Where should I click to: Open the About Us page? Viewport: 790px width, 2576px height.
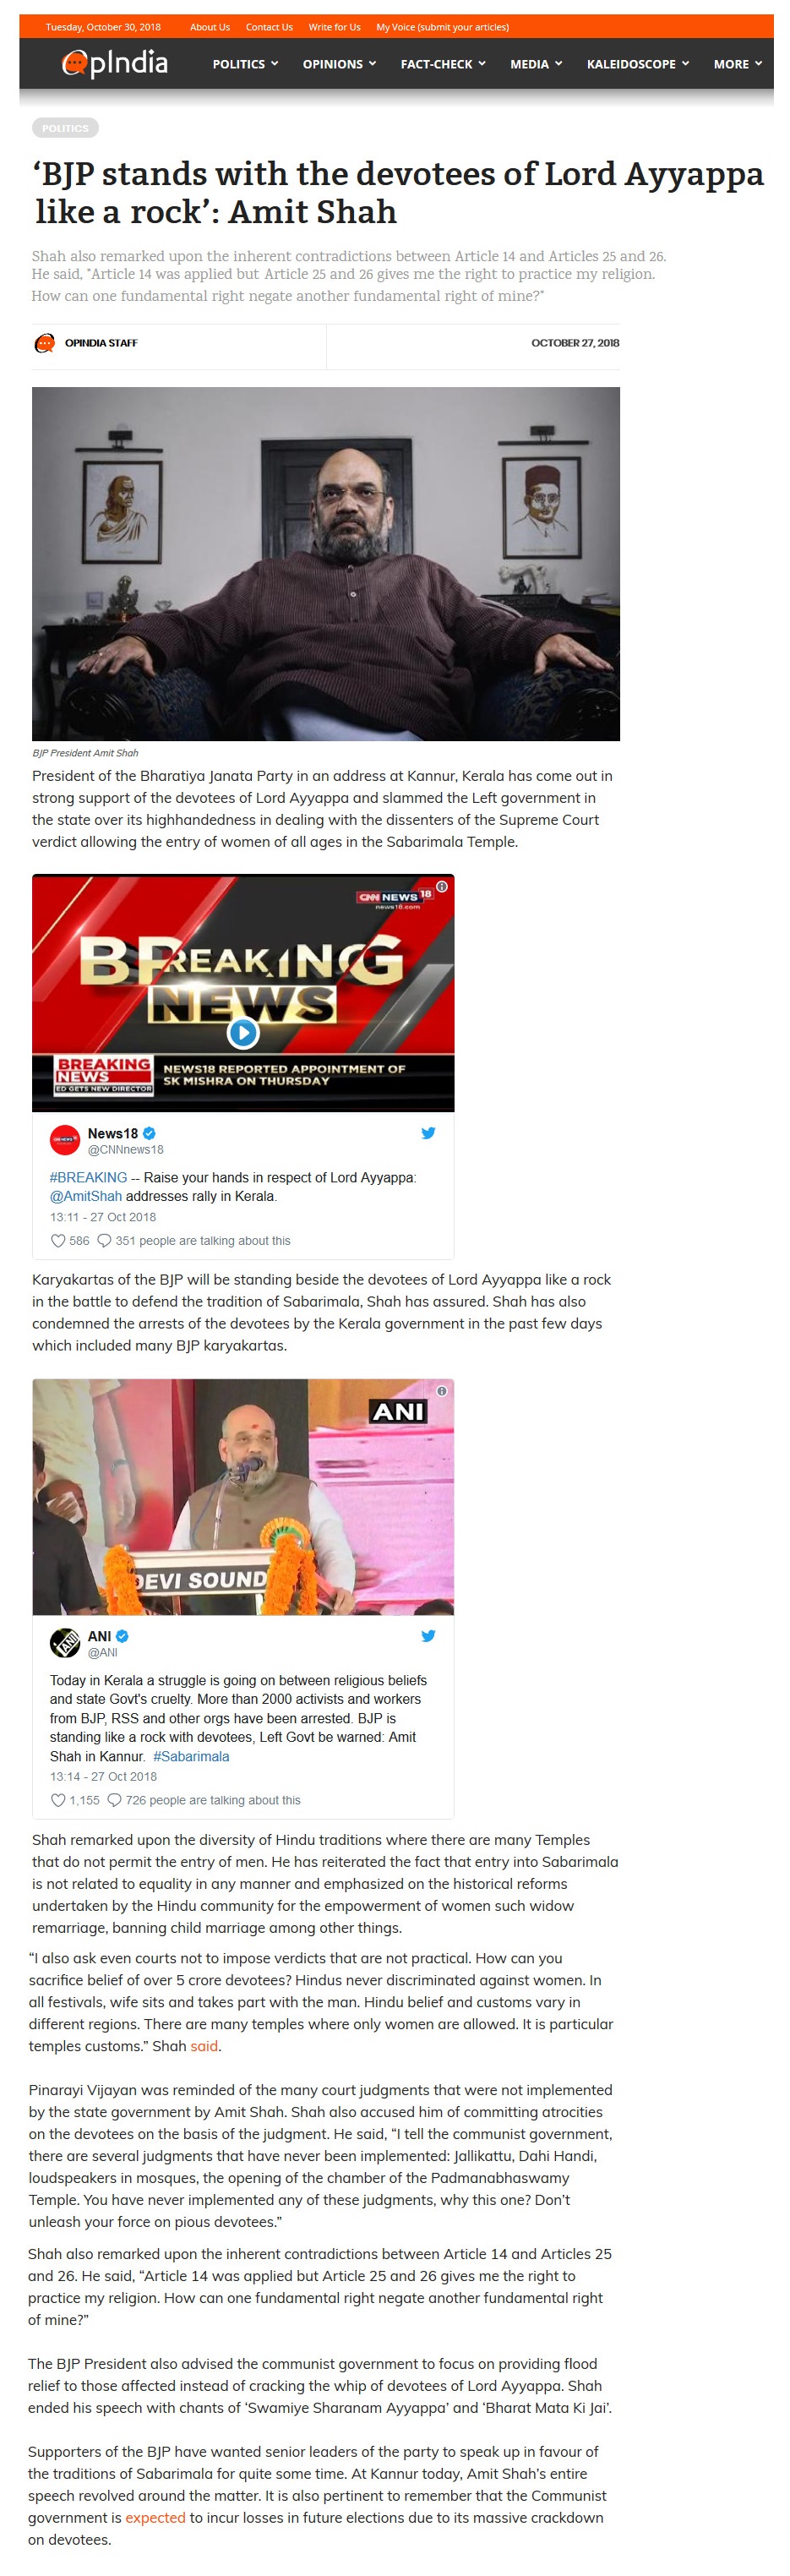tap(210, 27)
